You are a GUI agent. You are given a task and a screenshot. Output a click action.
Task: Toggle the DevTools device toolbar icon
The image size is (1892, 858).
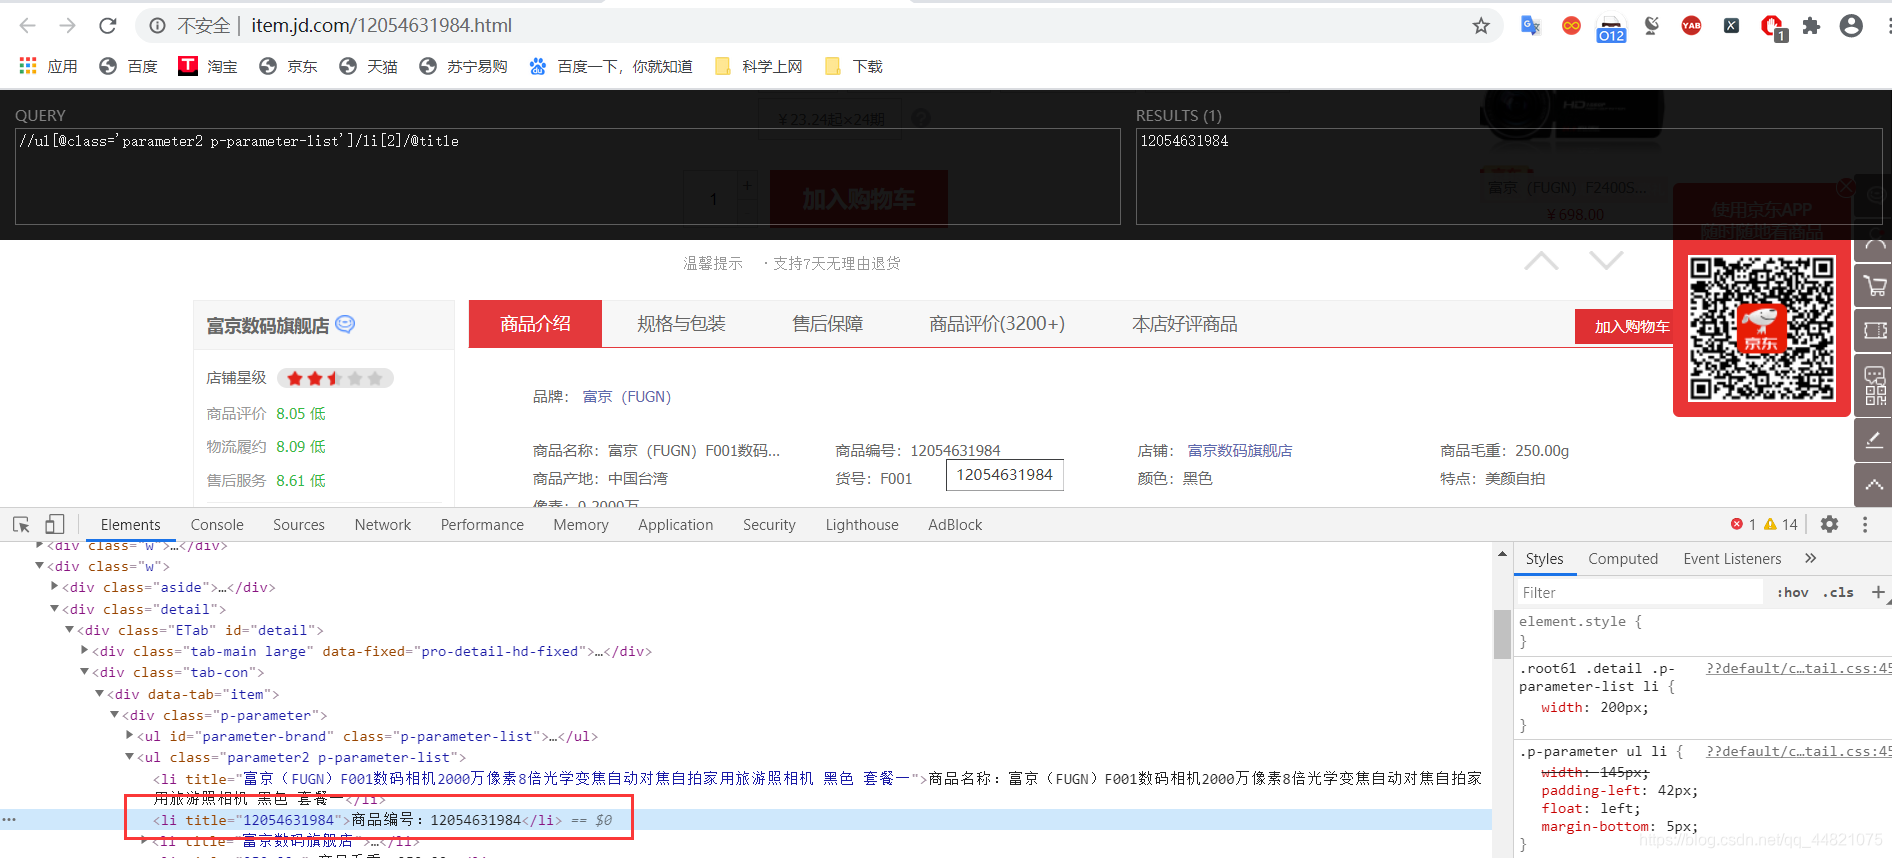(x=55, y=524)
